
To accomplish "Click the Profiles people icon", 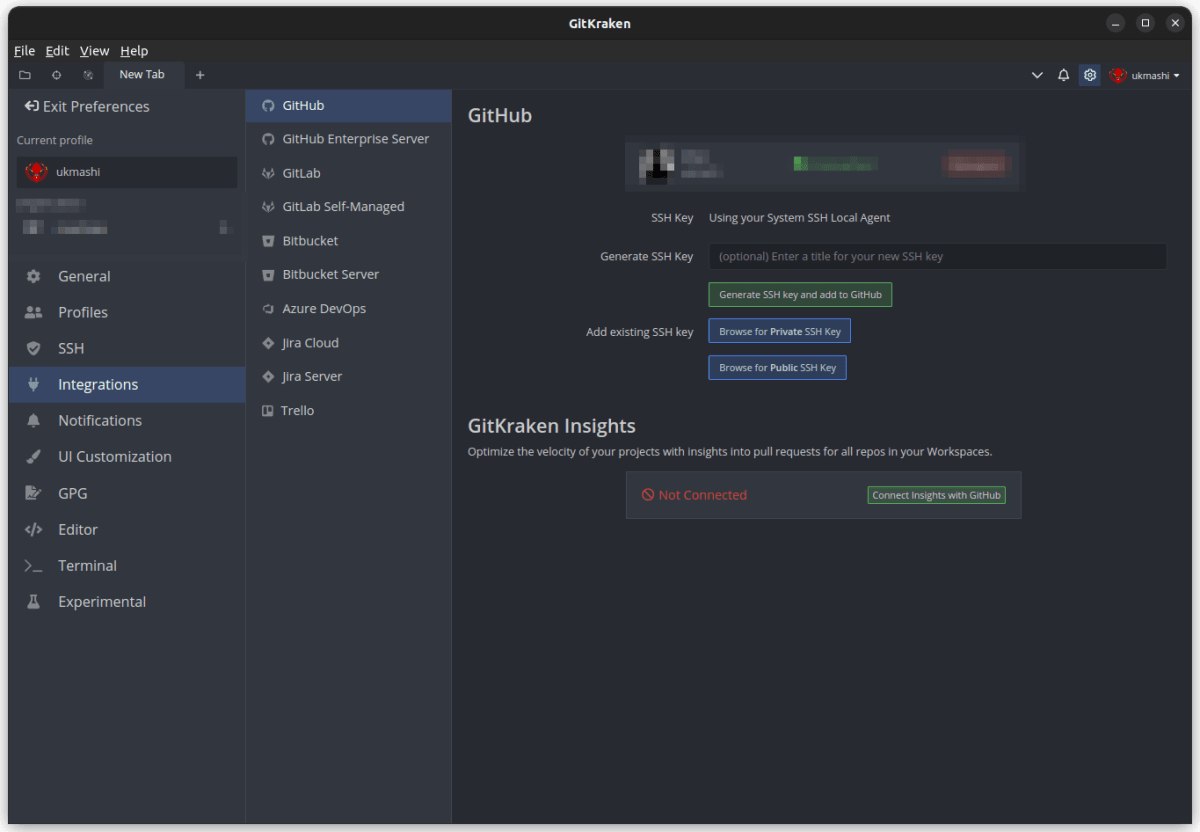I will coord(33,312).
